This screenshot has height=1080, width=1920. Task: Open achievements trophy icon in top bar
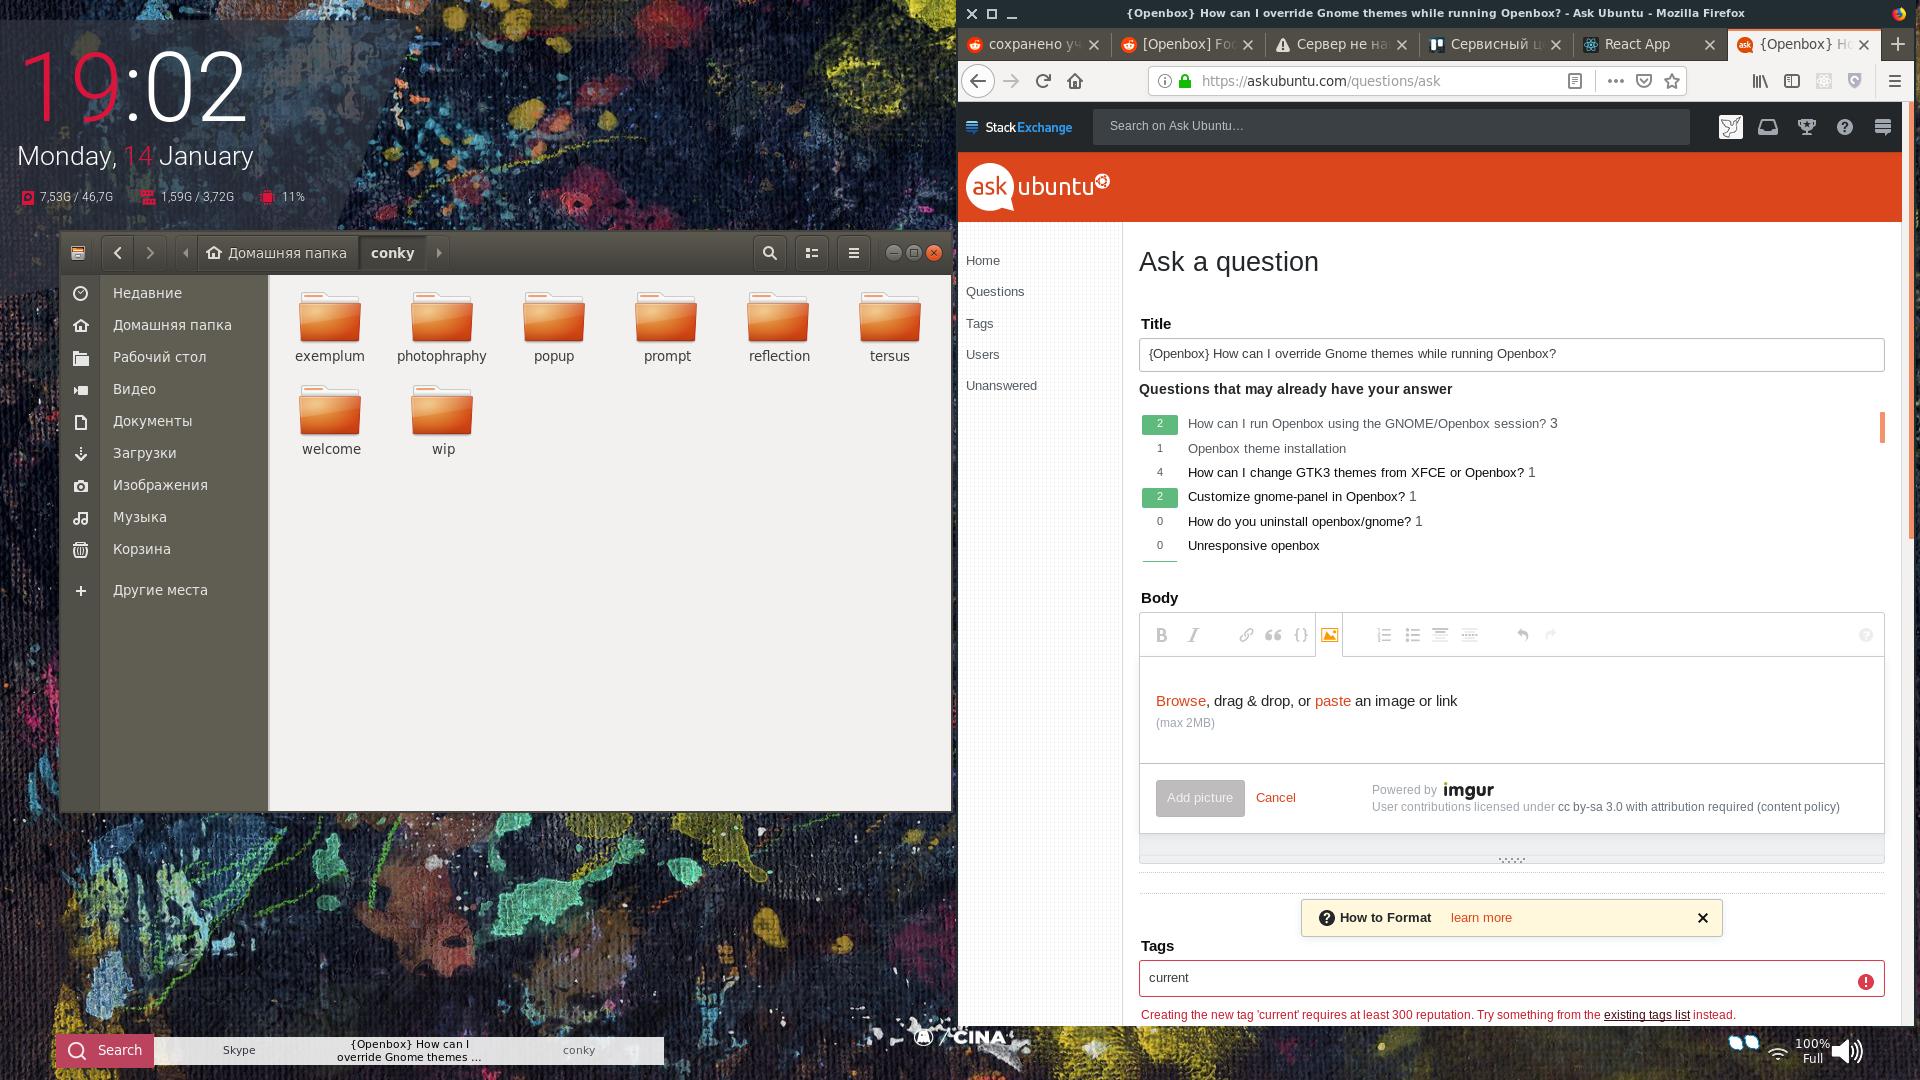coord(1806,127)
